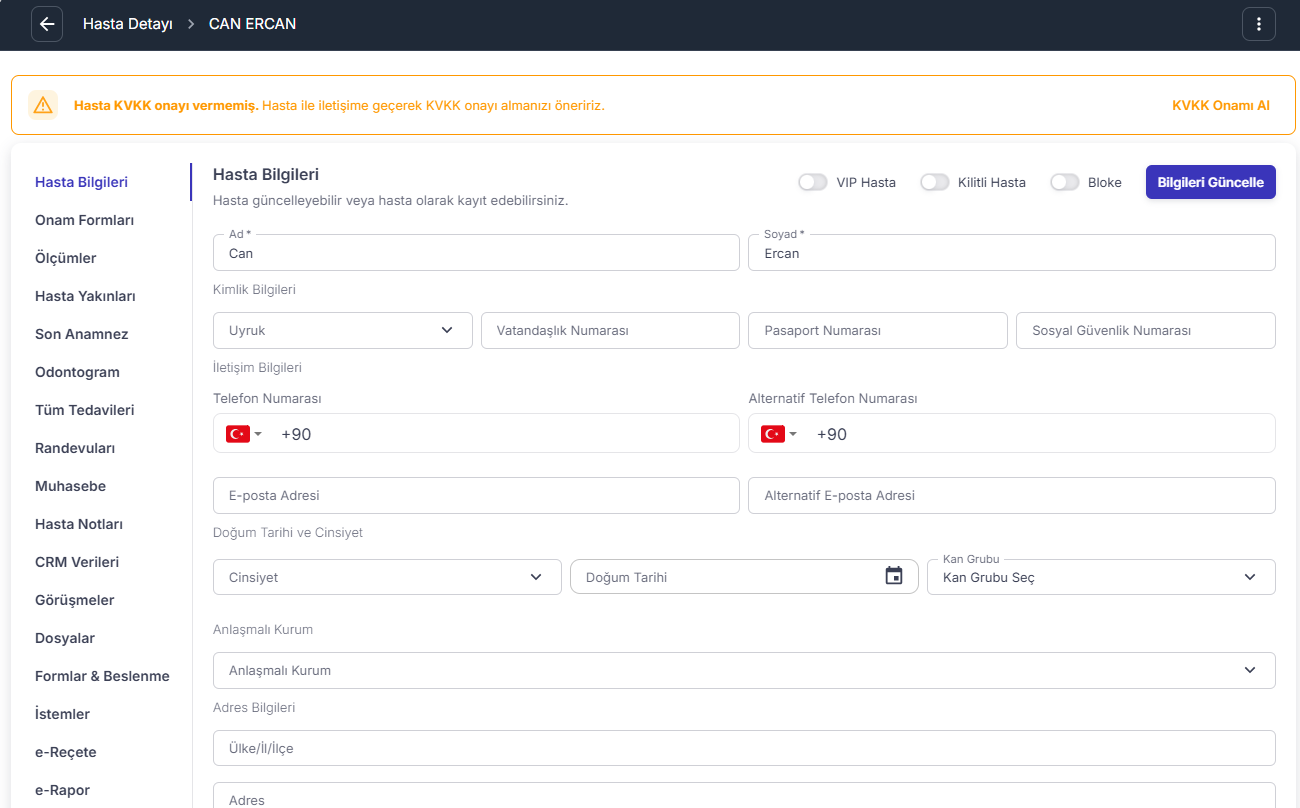Image resolution: width=1300 pixels, height=808 pixels.
Task: Expand the Cinsiyet dropdown
Action: click(387, 577)
